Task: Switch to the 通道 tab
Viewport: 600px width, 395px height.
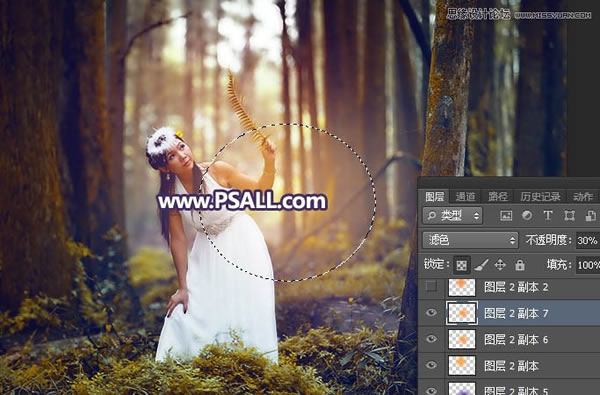Action: point(465,197)
